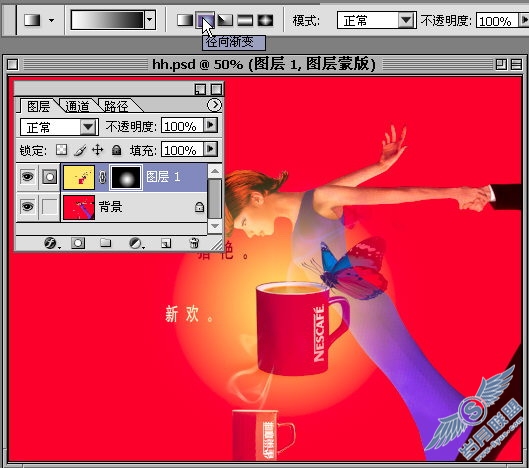Add a layer style with the f icon
This screenshot has width=529, height=468.
click(x=51, y=243)
